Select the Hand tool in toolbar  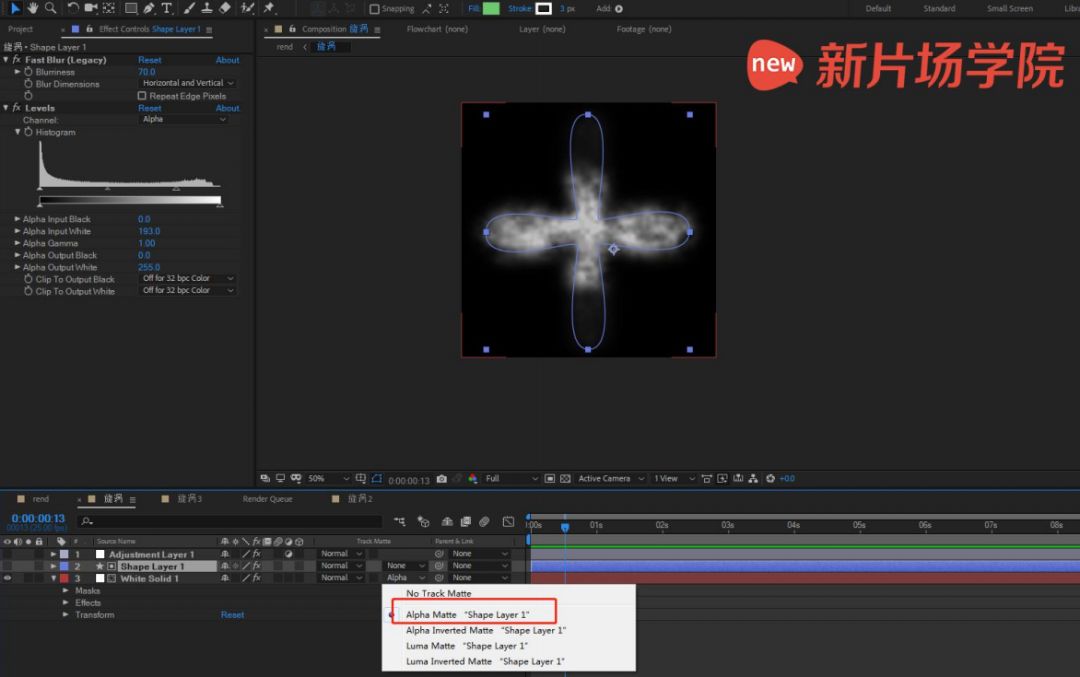pos(33,8)
